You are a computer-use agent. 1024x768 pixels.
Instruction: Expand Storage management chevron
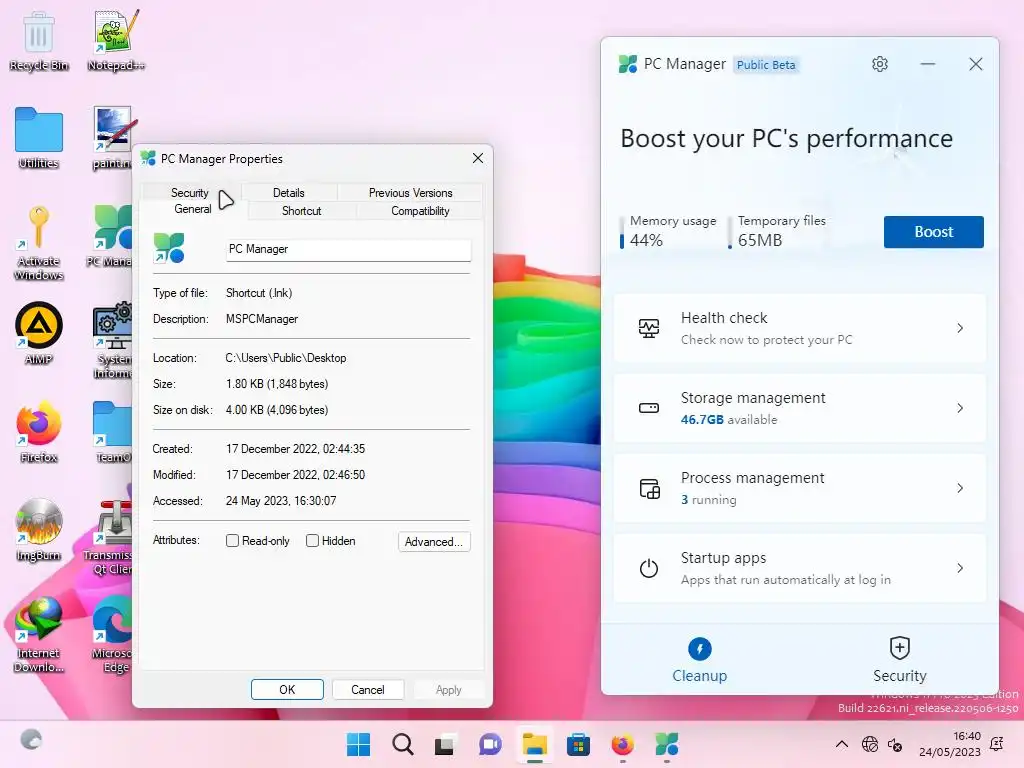960,408
